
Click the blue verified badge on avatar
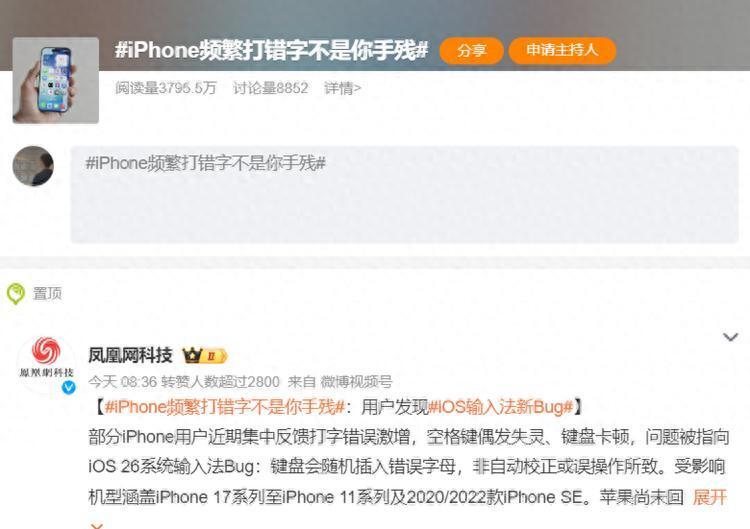tap(68, 387)
